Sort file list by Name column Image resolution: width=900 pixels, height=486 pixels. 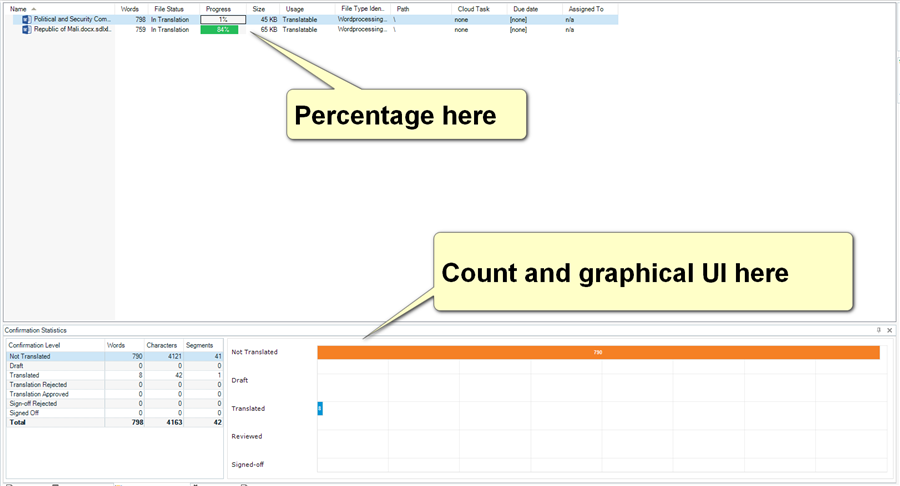pyautogui.click(x=18, y=9)
